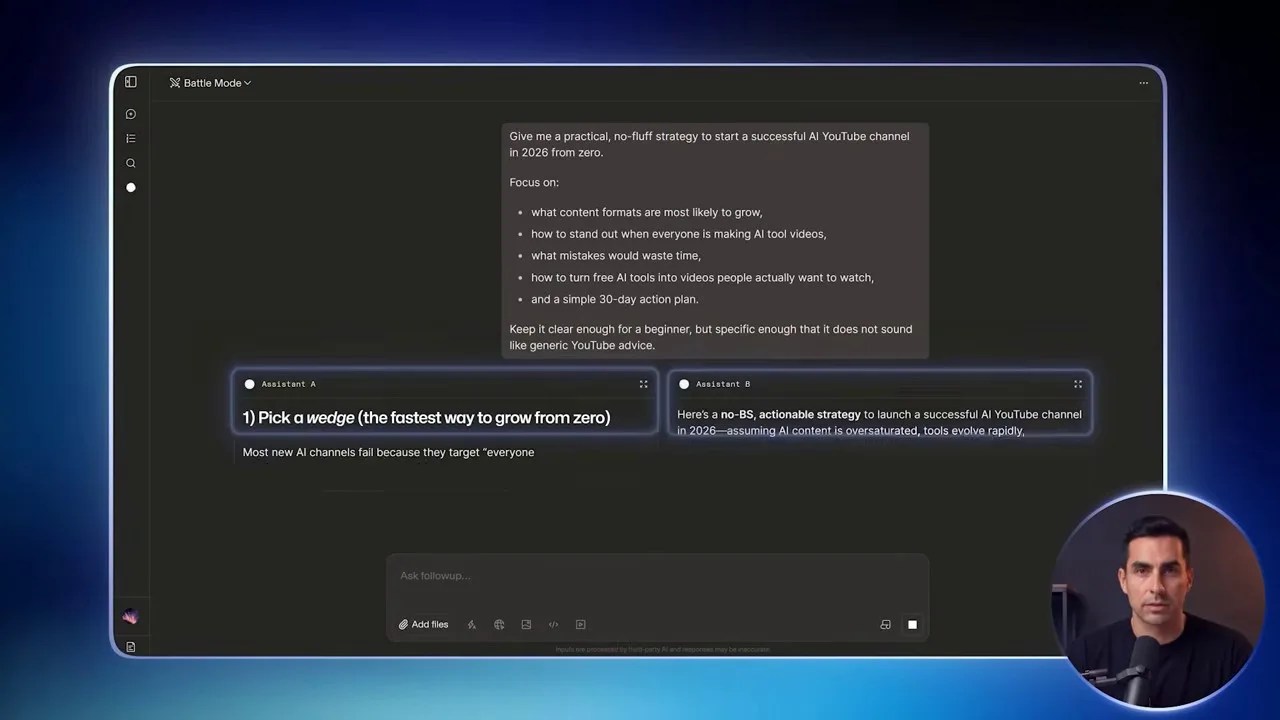Enable the web search globe icon
Screen dimensions: 1280x720
pyautogui.click(x=499, y=624)
